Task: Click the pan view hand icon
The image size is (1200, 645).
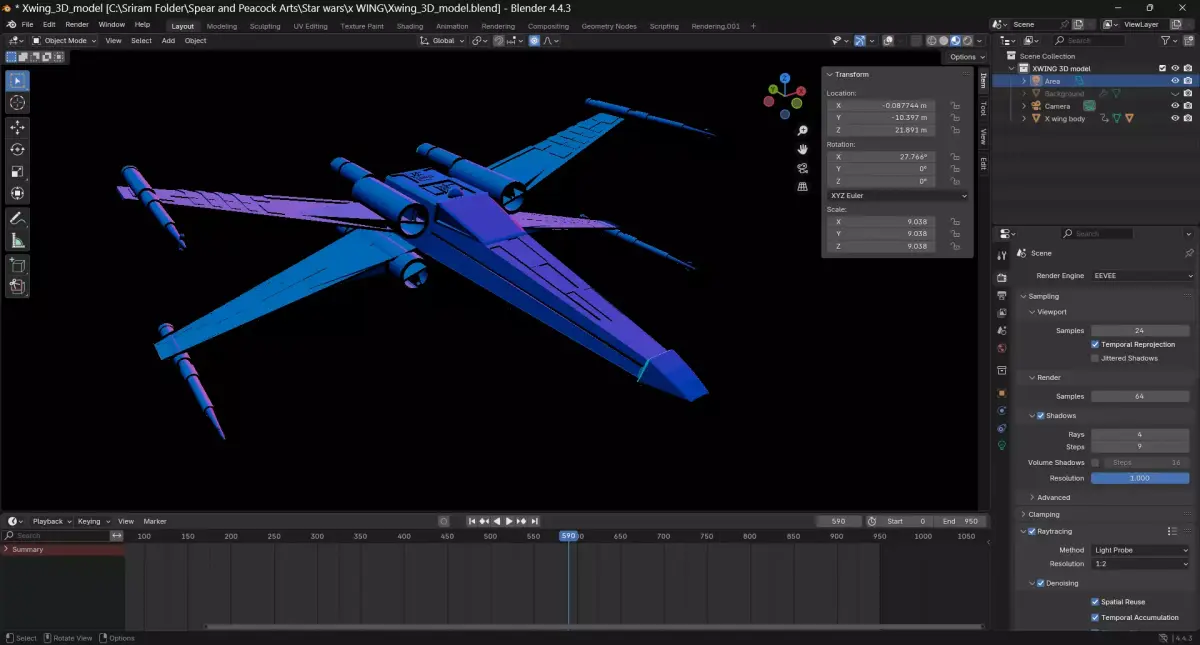Action: [x=802, y=149]
